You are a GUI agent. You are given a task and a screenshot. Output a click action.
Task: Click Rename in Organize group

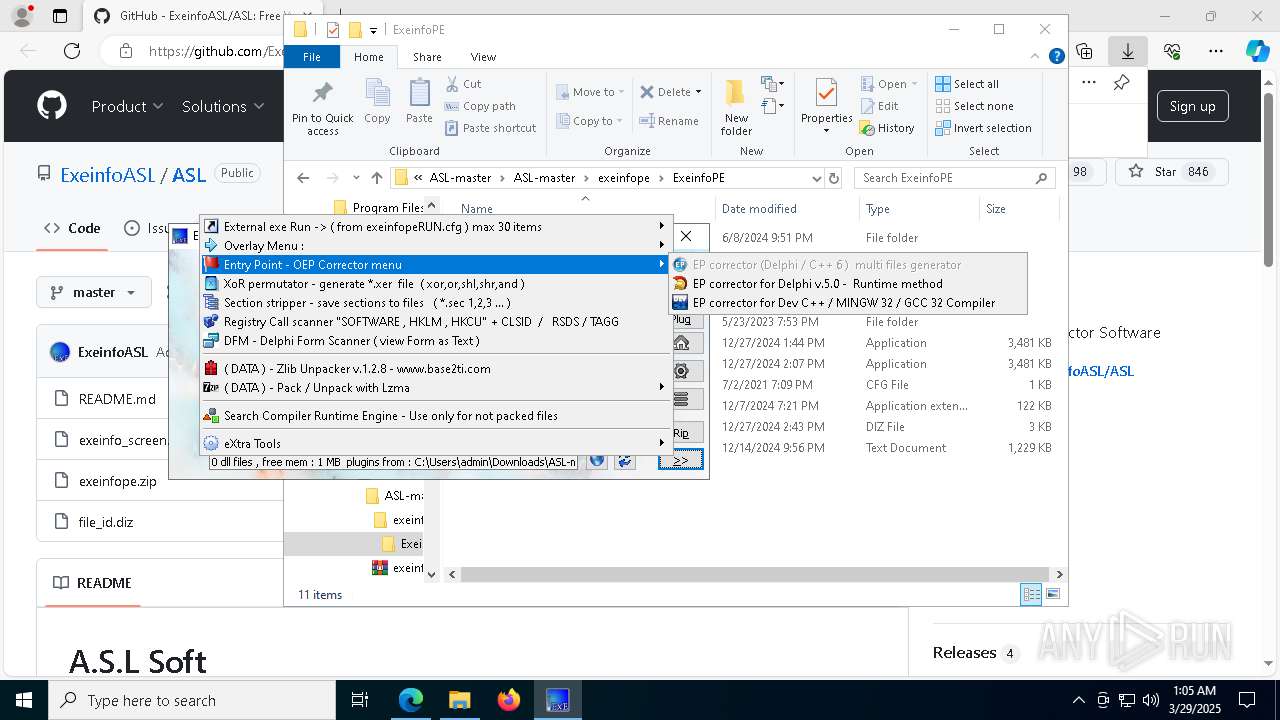point(670,121)
